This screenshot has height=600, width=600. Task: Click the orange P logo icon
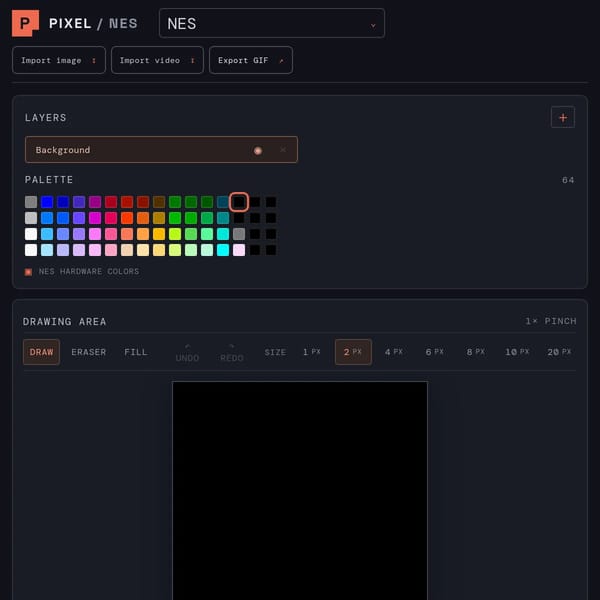(x=25, y=23)
